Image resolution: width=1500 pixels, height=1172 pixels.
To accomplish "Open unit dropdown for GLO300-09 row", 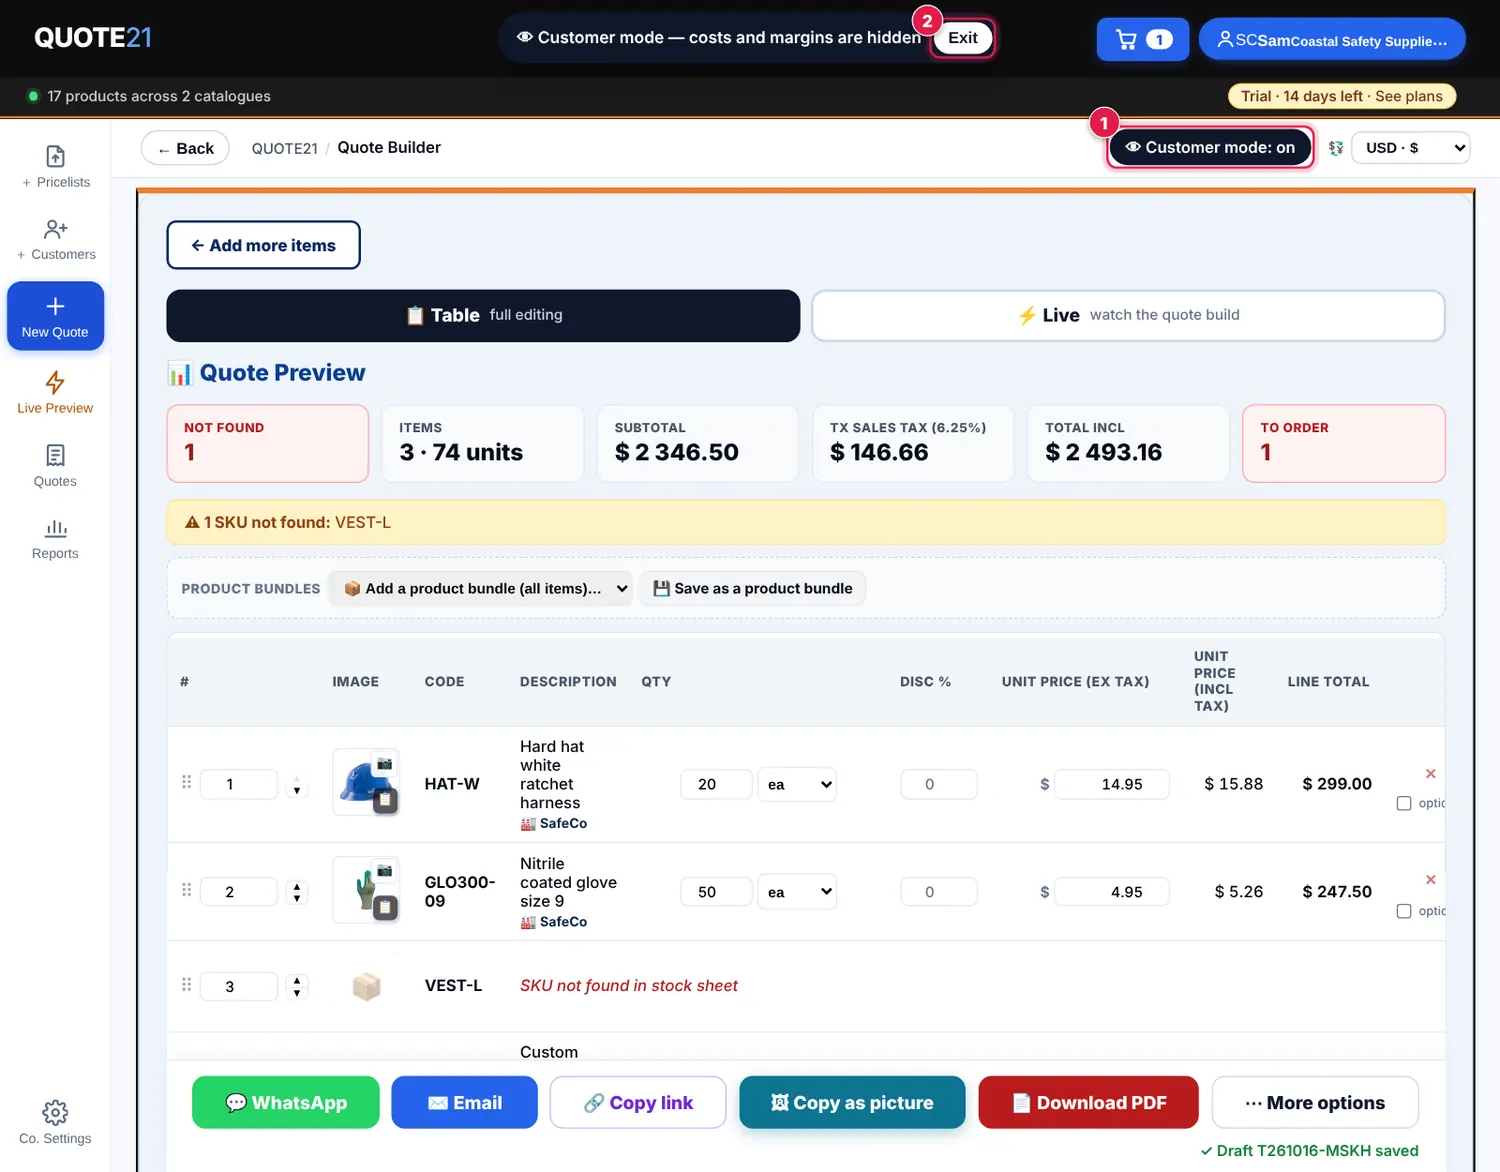I will click(797, 892).
